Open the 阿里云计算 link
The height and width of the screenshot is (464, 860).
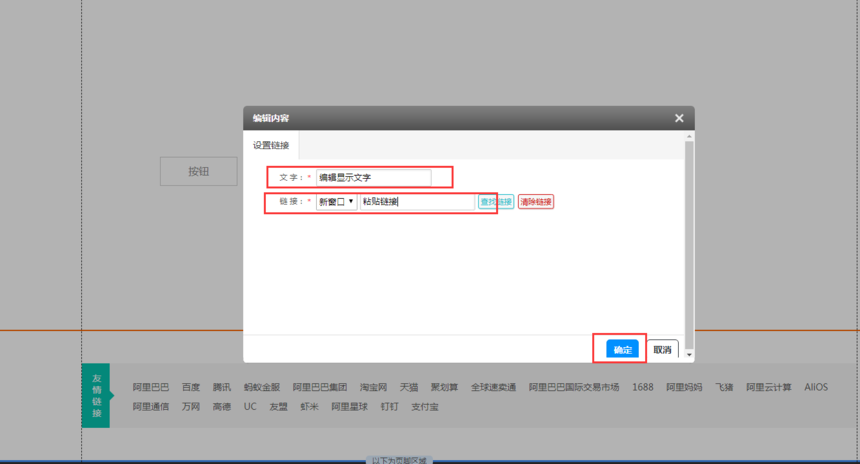click(769, 387)
